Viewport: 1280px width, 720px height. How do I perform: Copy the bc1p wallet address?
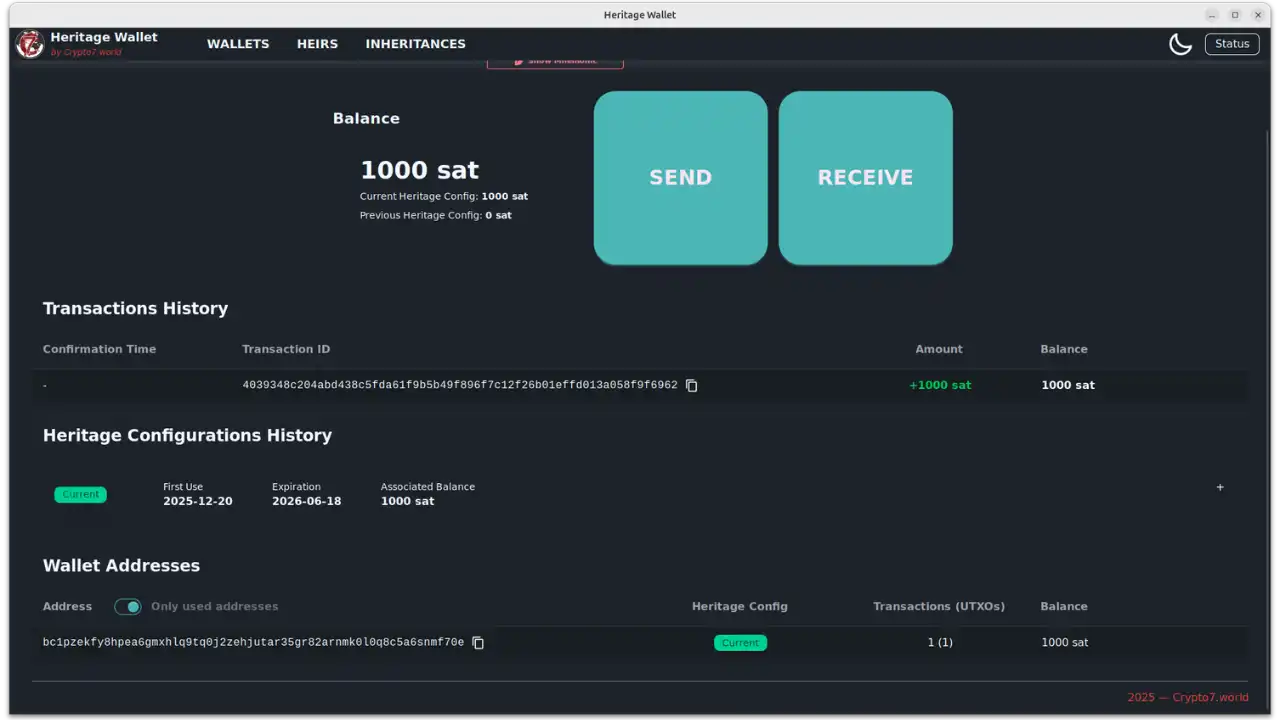478,643
